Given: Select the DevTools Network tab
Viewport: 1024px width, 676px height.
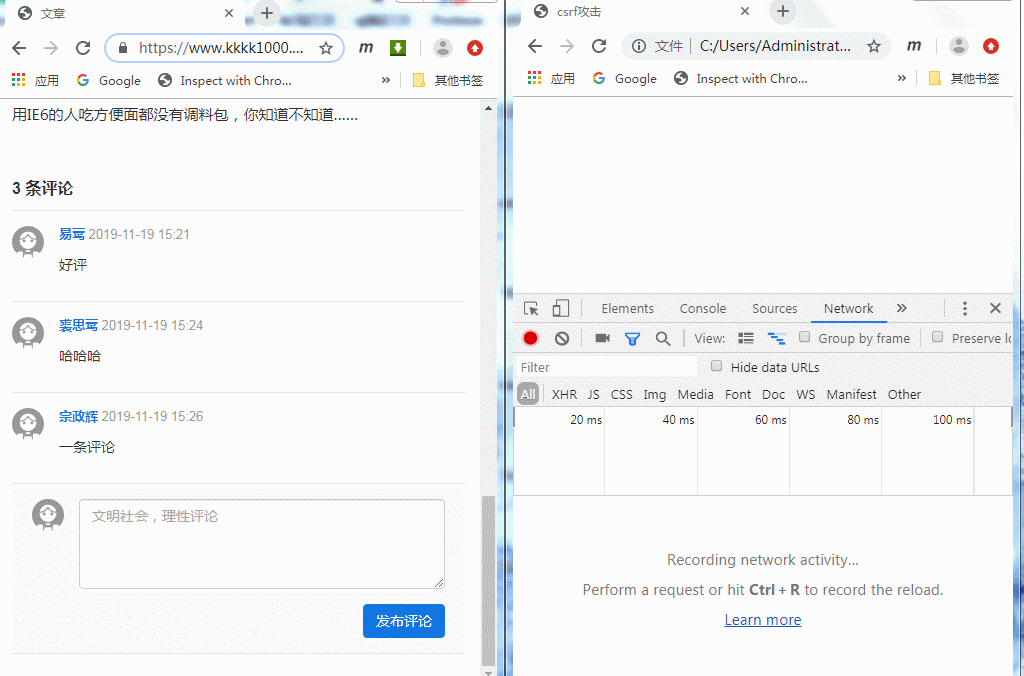Looking at the screenshot, I should 848,308.
